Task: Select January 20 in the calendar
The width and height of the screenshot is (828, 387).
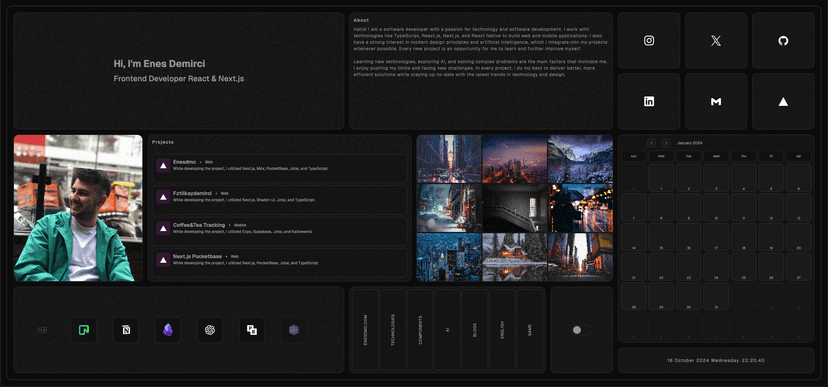Action: pyautogui.click(x=798, y=237)
